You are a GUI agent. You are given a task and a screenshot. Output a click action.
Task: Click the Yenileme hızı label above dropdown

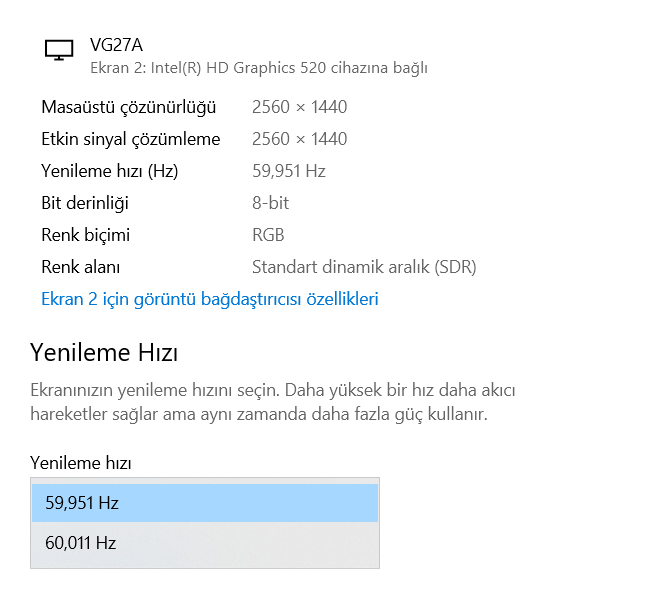coord(81,463)
